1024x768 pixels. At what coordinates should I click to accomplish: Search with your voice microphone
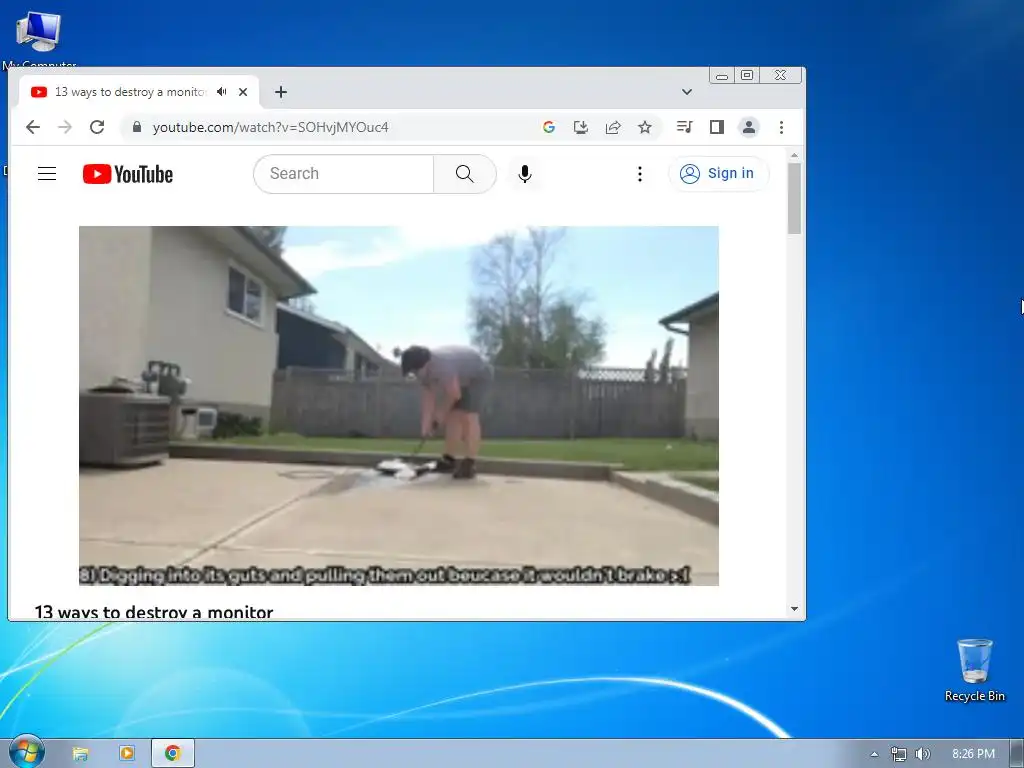pos(524,174)
